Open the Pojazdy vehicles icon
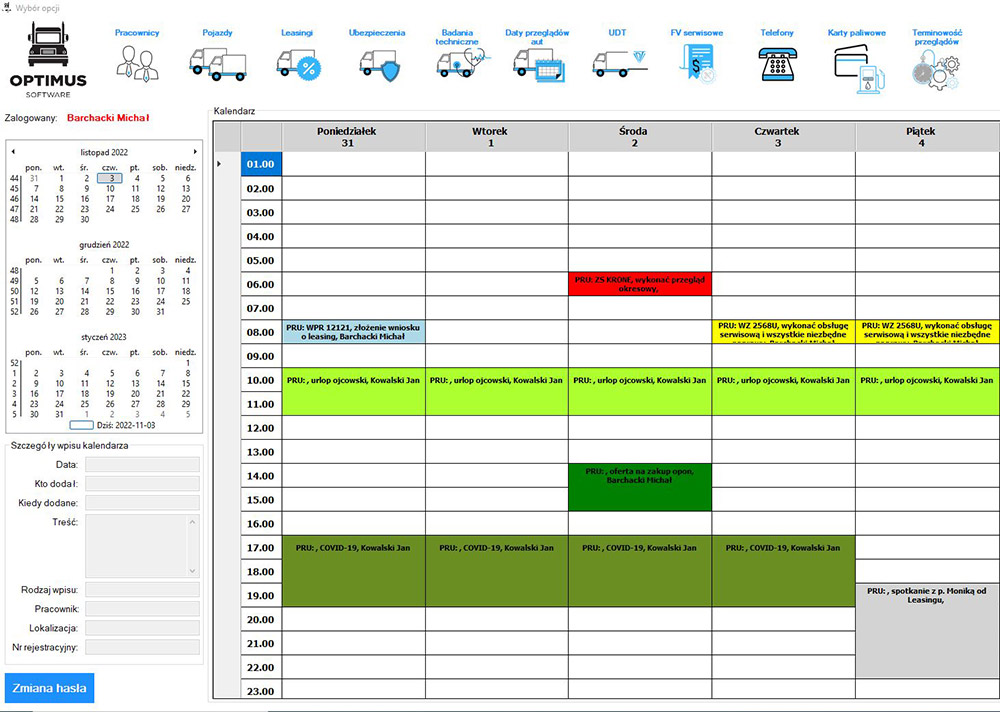The width and height of the screenshot is (1000, 712). pyautogui.click(x=217, y=64)
